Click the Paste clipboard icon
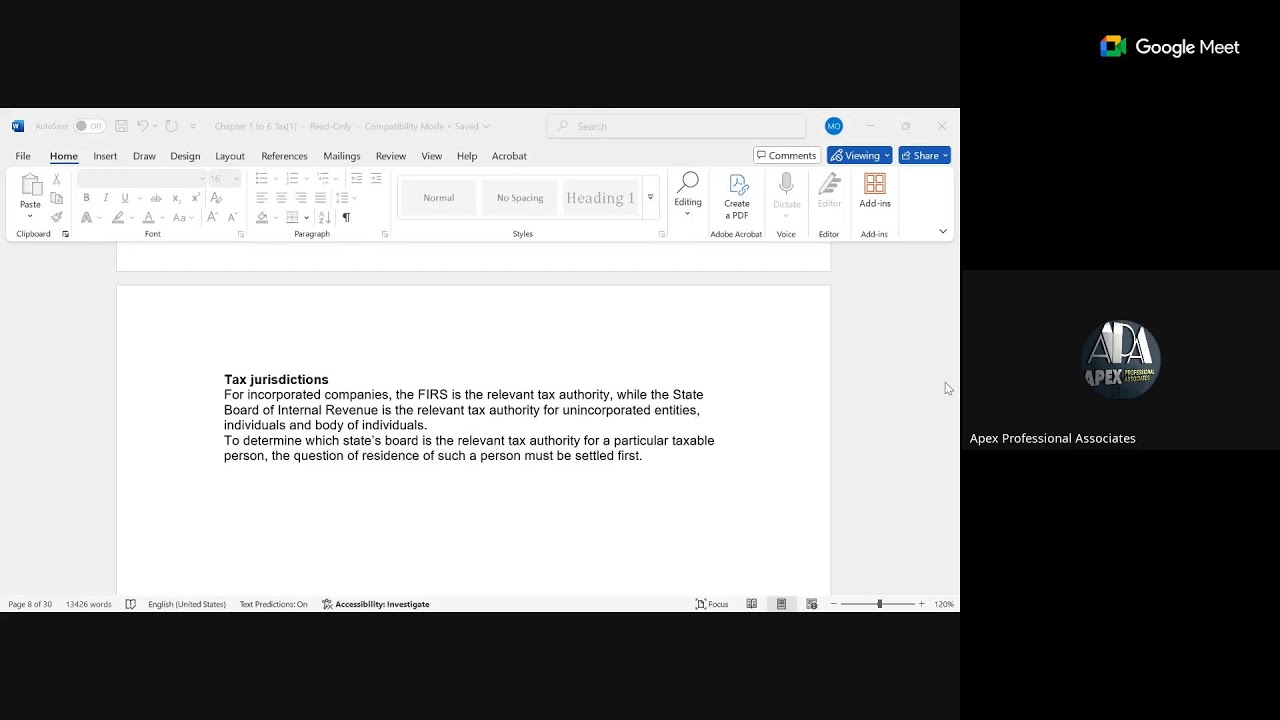This screenshot has height=720, width=1280. pos(31,186)
